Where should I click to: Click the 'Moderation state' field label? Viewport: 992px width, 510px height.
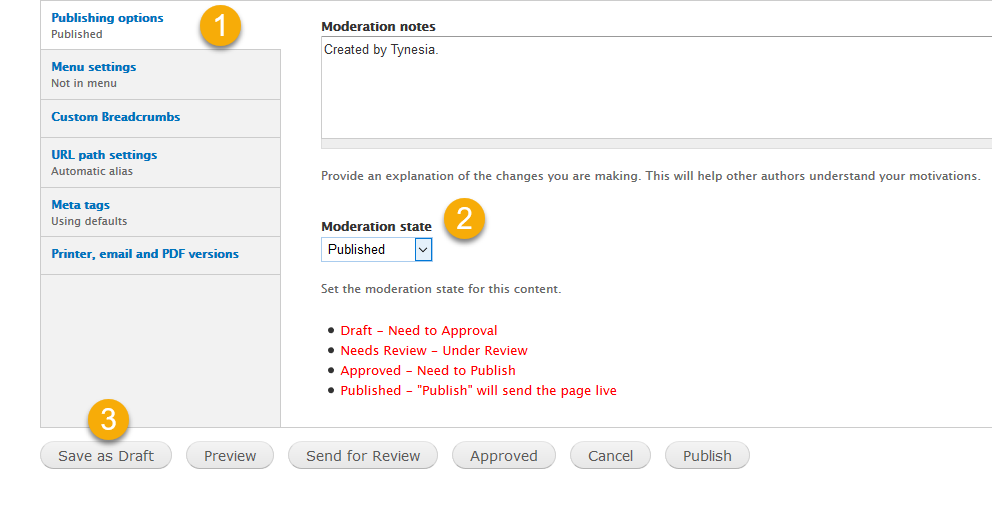click(x=376, y=227)
